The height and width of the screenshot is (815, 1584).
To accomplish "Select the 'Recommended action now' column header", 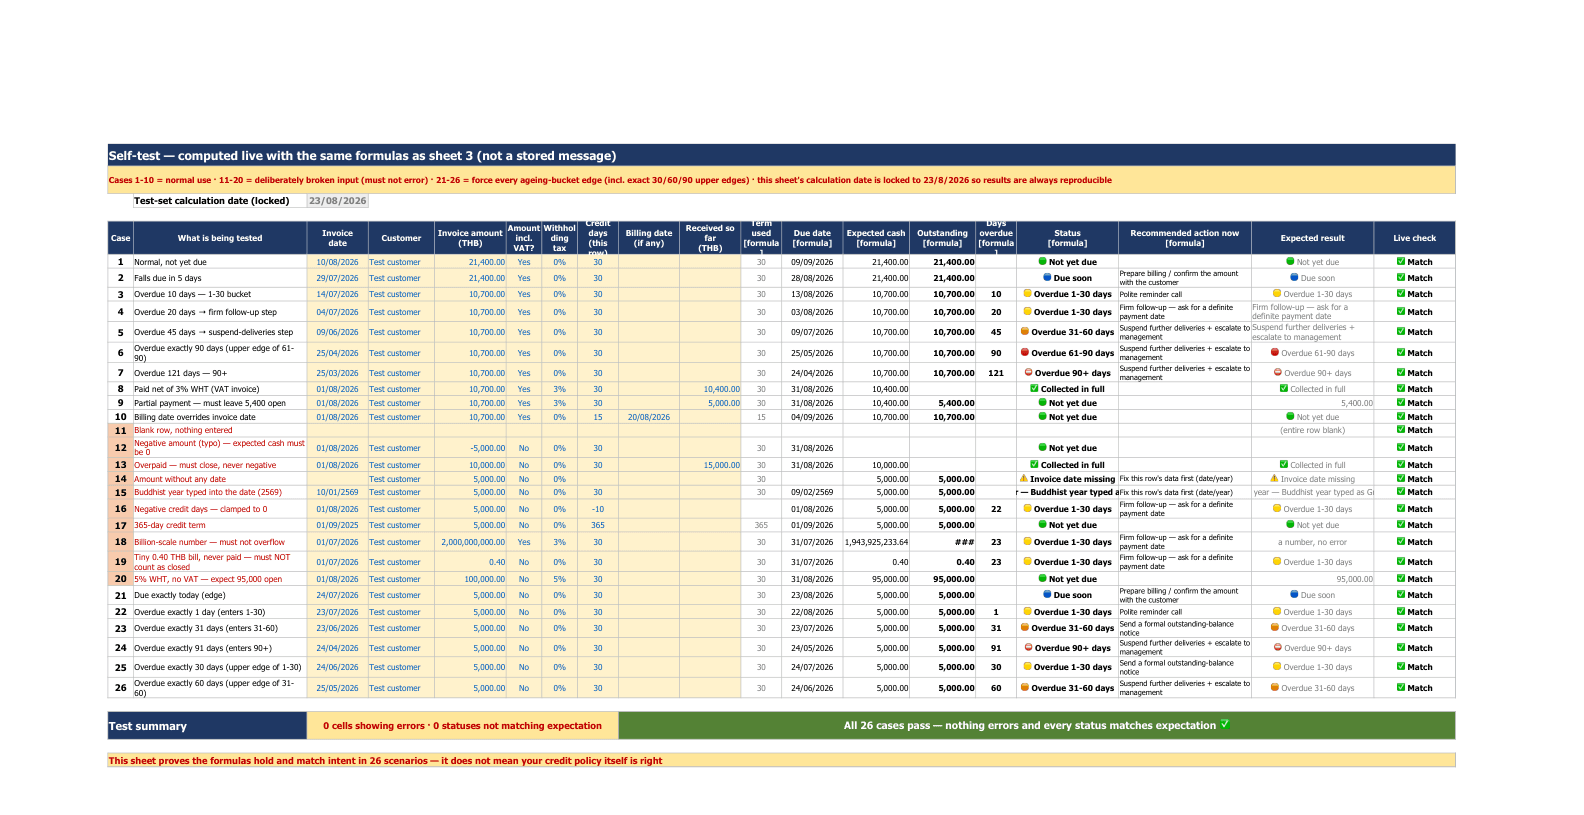I will click(1184, 238).
